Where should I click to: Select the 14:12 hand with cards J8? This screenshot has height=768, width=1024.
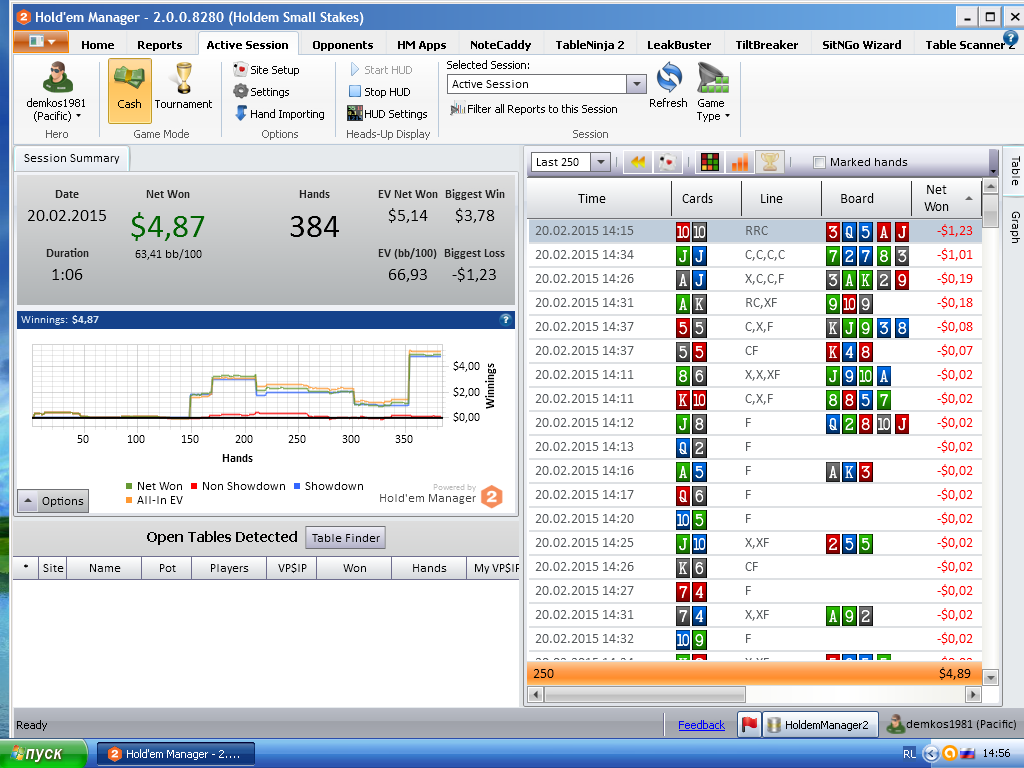pyautogui.click(x=754, y=423)
